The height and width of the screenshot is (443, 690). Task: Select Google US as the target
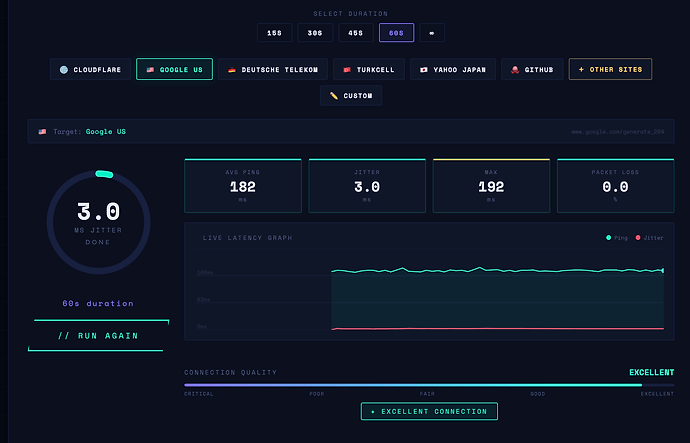click(x=174, y=69)
